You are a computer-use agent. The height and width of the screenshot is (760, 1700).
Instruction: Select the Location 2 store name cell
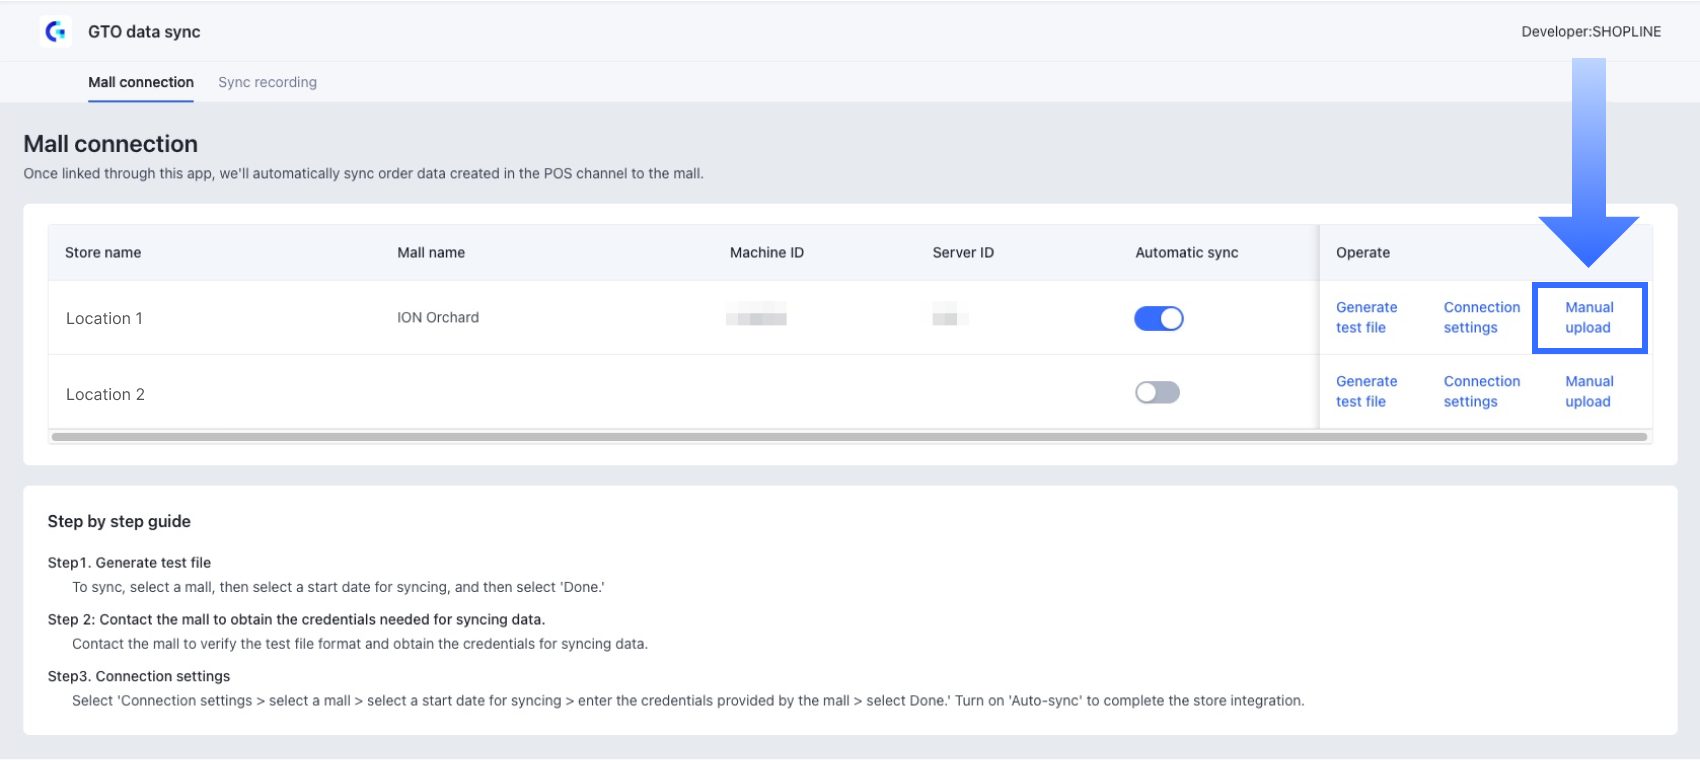(105, 394)
